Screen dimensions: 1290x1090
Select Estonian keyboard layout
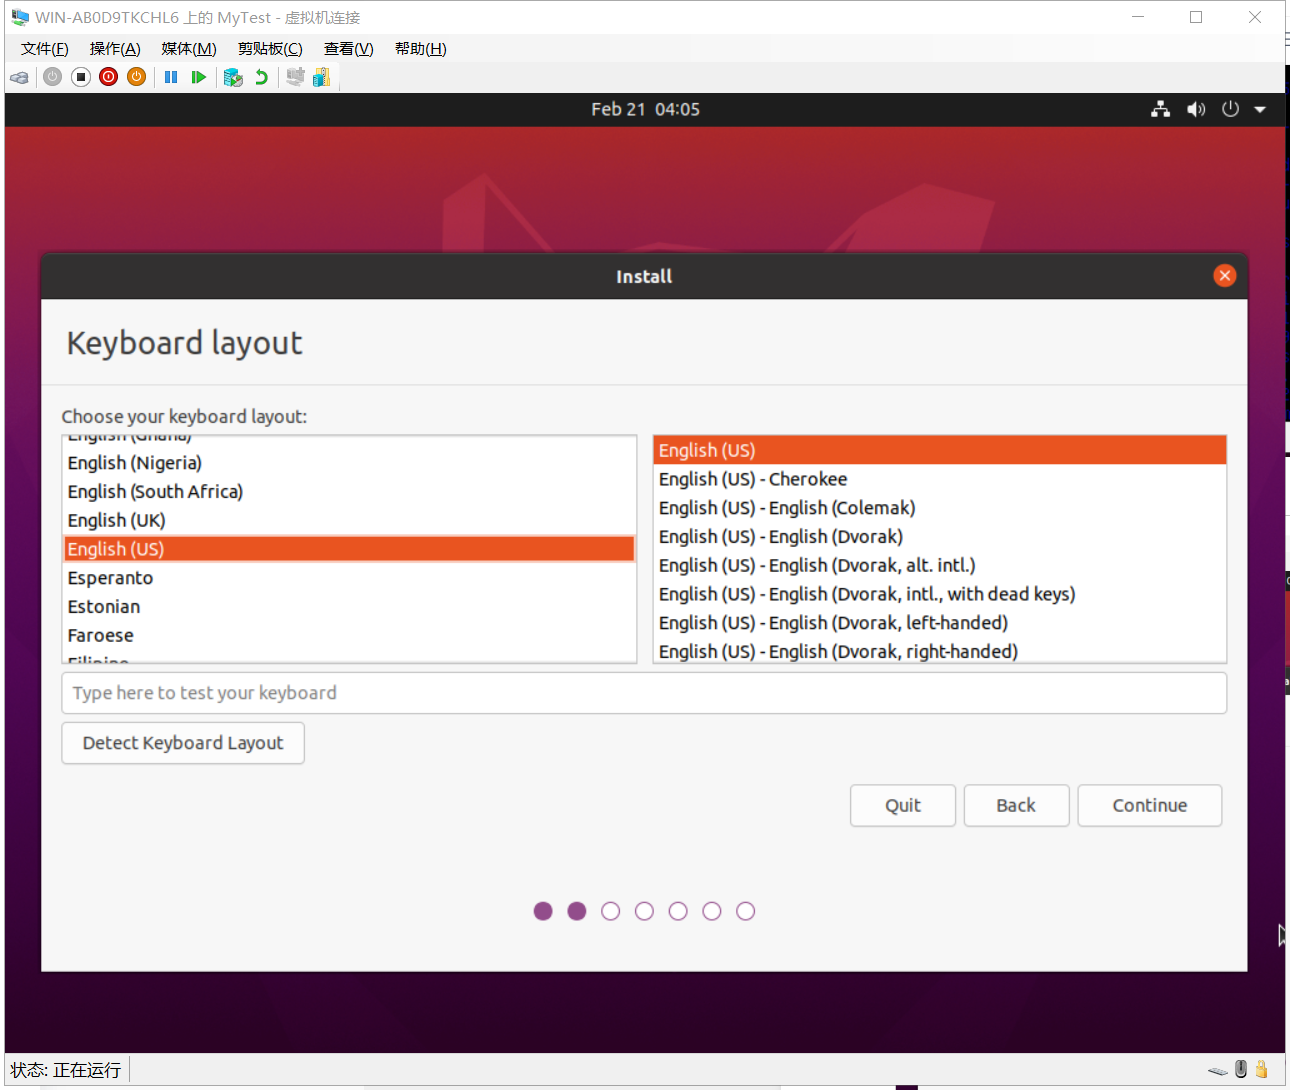point(349,607)
